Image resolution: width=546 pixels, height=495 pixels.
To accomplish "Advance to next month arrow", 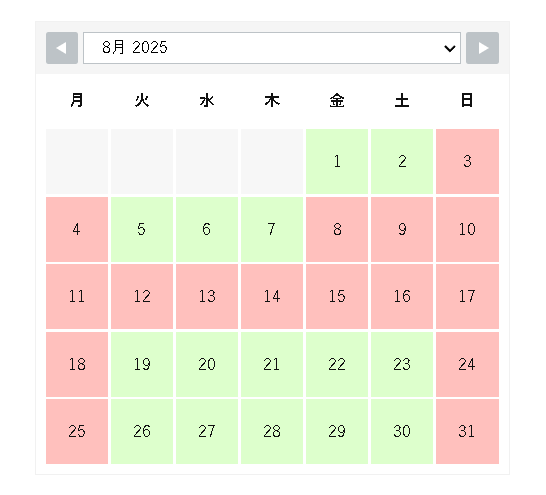I will point(482,48).
